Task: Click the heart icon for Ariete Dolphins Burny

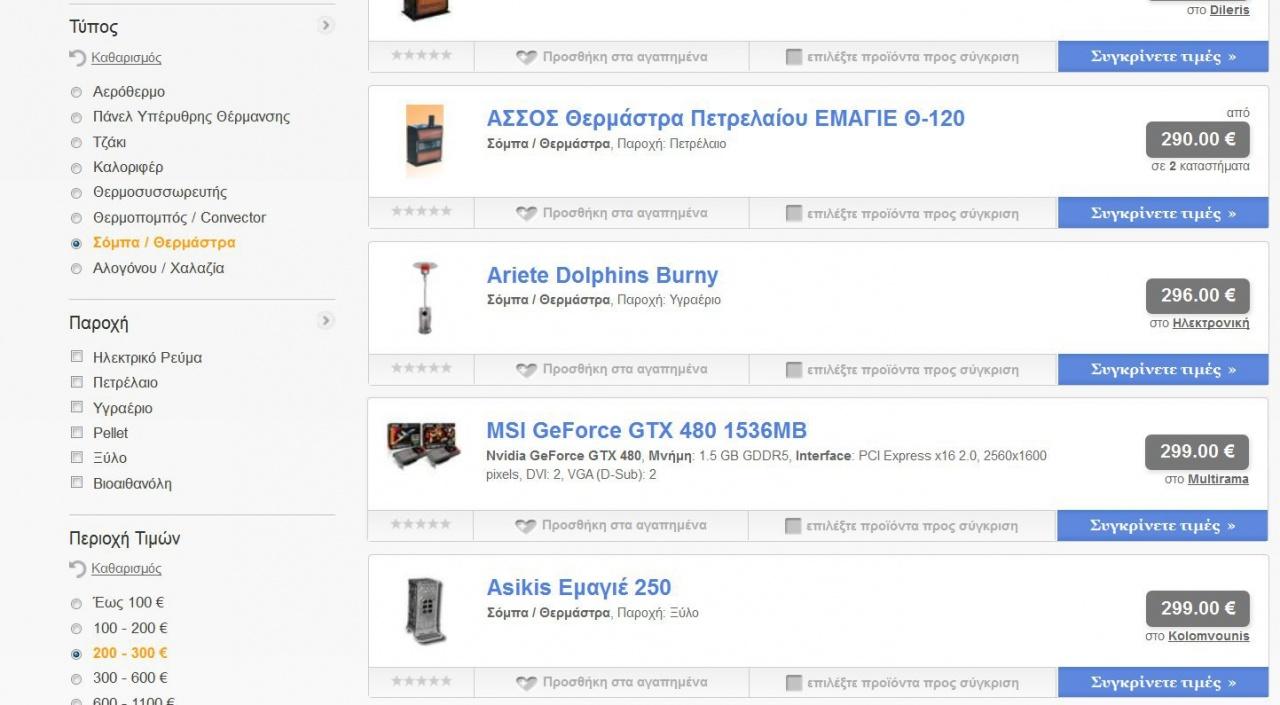Action: pos(526,370)
